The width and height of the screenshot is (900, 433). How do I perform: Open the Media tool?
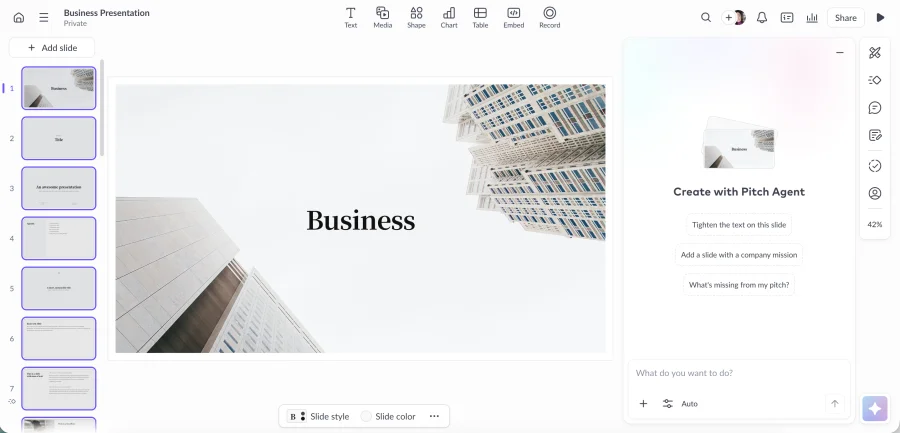coord(383,17)
